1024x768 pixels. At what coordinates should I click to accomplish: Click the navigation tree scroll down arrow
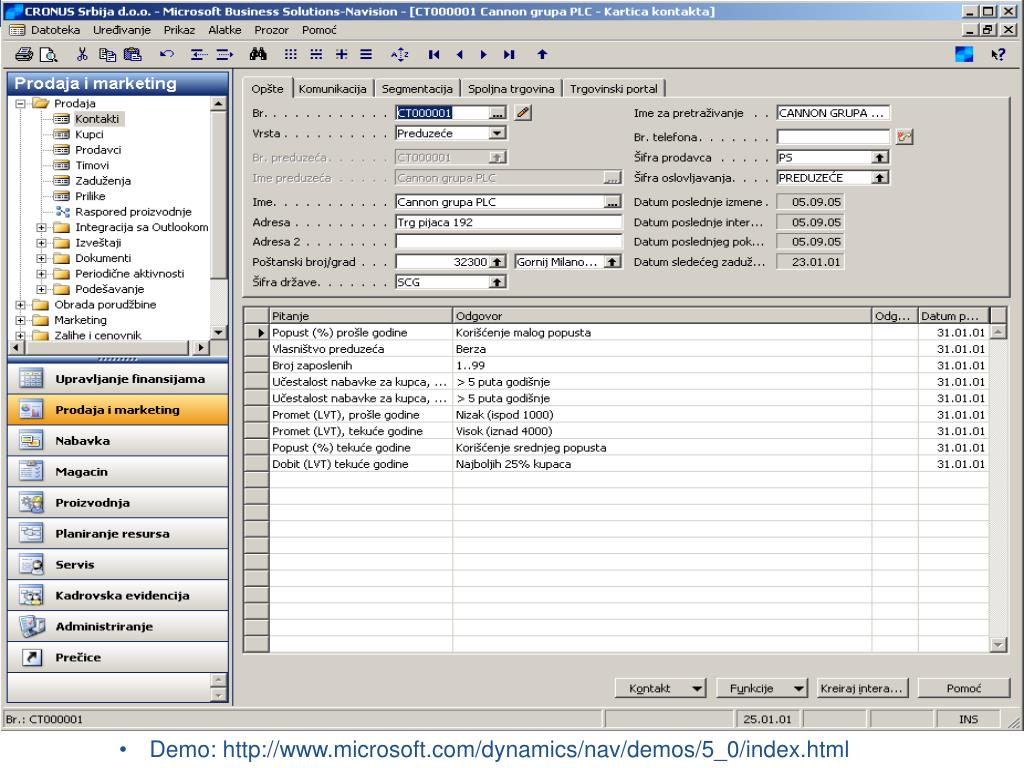click(x=219, y=332)
